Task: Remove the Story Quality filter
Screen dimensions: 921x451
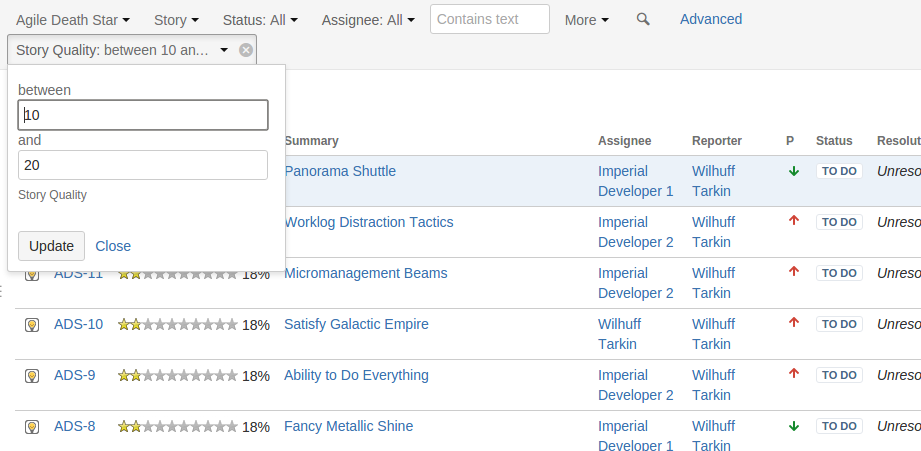Action: pos(246,50)
